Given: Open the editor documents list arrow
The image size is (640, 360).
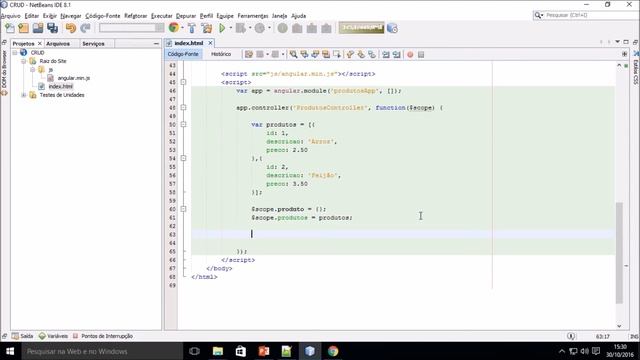Looking at the screenshot, I should 617,42.
